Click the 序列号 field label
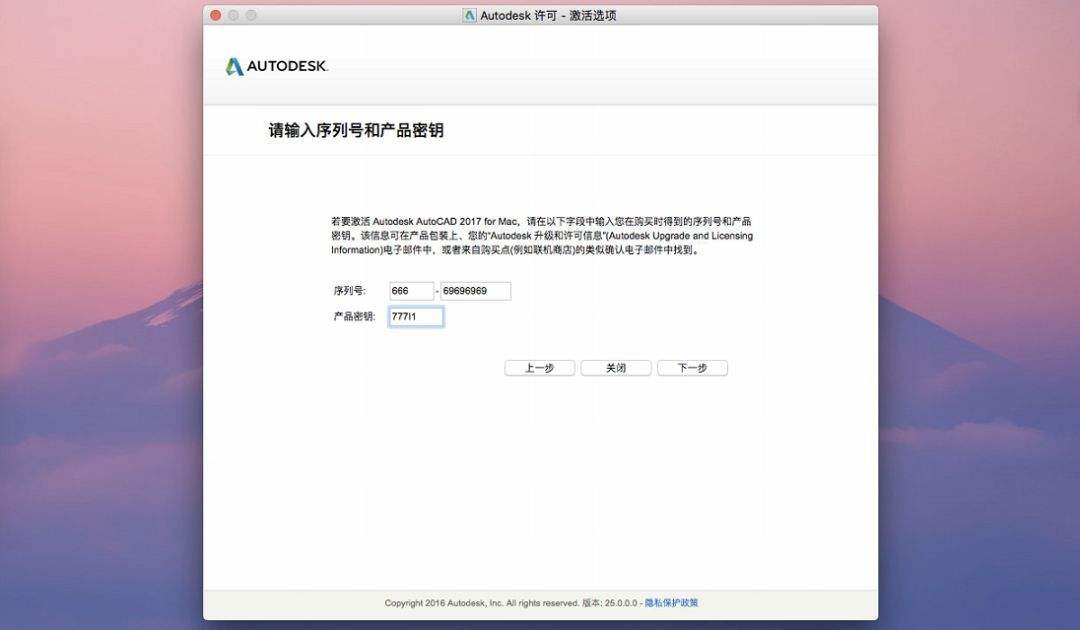 (x=351, y=290)
